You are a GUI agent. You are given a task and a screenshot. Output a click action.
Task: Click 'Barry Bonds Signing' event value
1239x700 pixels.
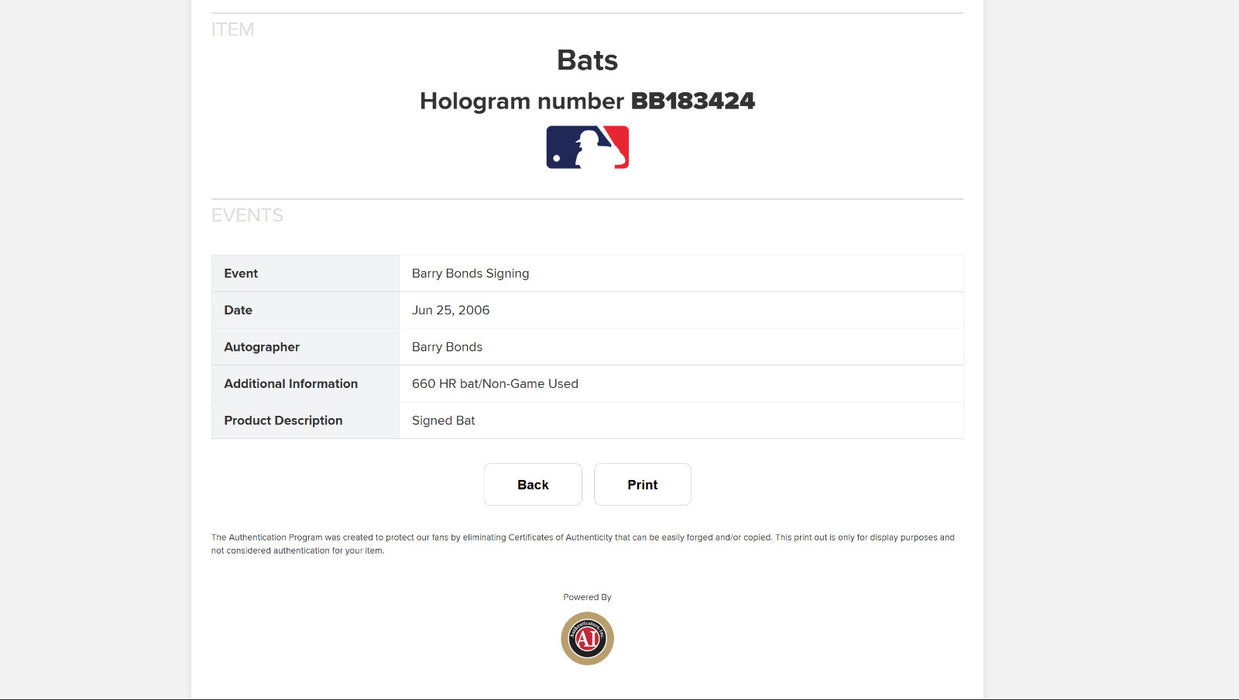pyautogui.click(x=470, y=273)
